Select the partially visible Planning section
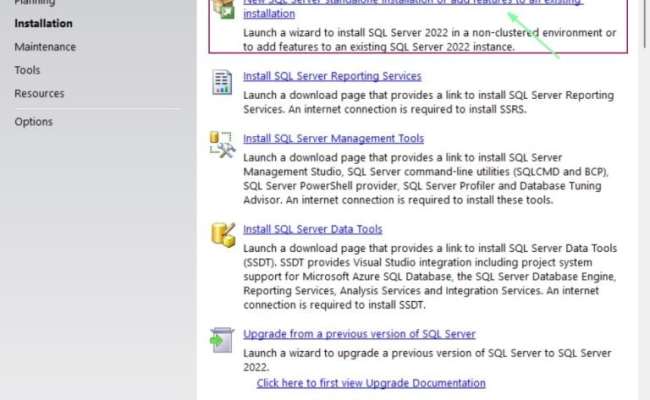The image size is (650, 400). 34,2
